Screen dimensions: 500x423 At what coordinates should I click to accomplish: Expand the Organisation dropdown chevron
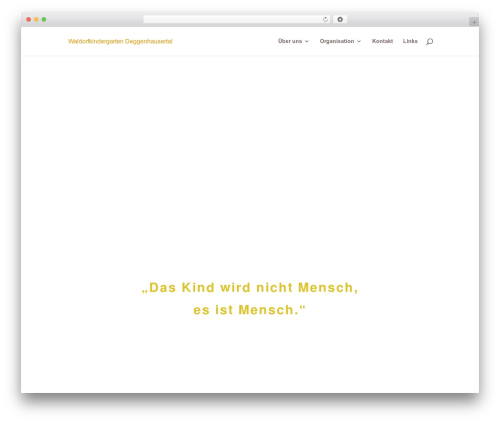pyautogui.click(x=359, y=41)
